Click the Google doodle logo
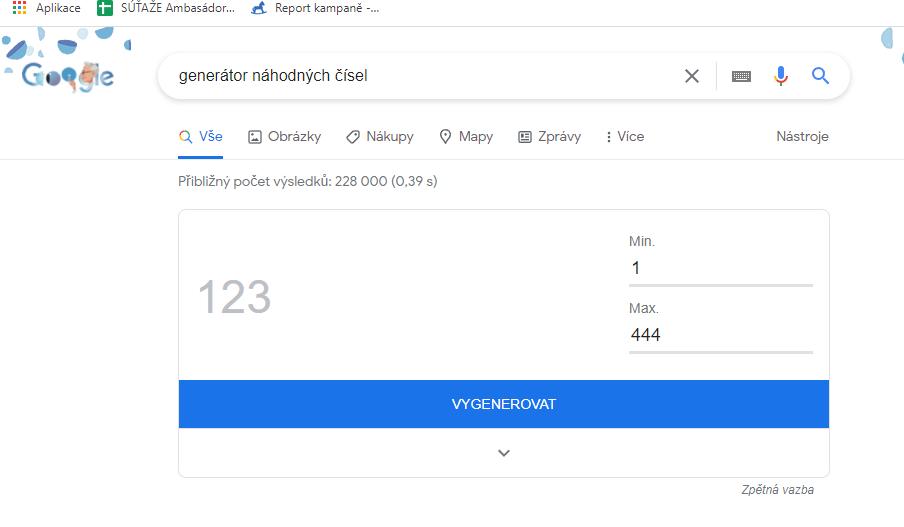Image resolution: width=904 pixels, height=527 pixels. pos(68,75)
